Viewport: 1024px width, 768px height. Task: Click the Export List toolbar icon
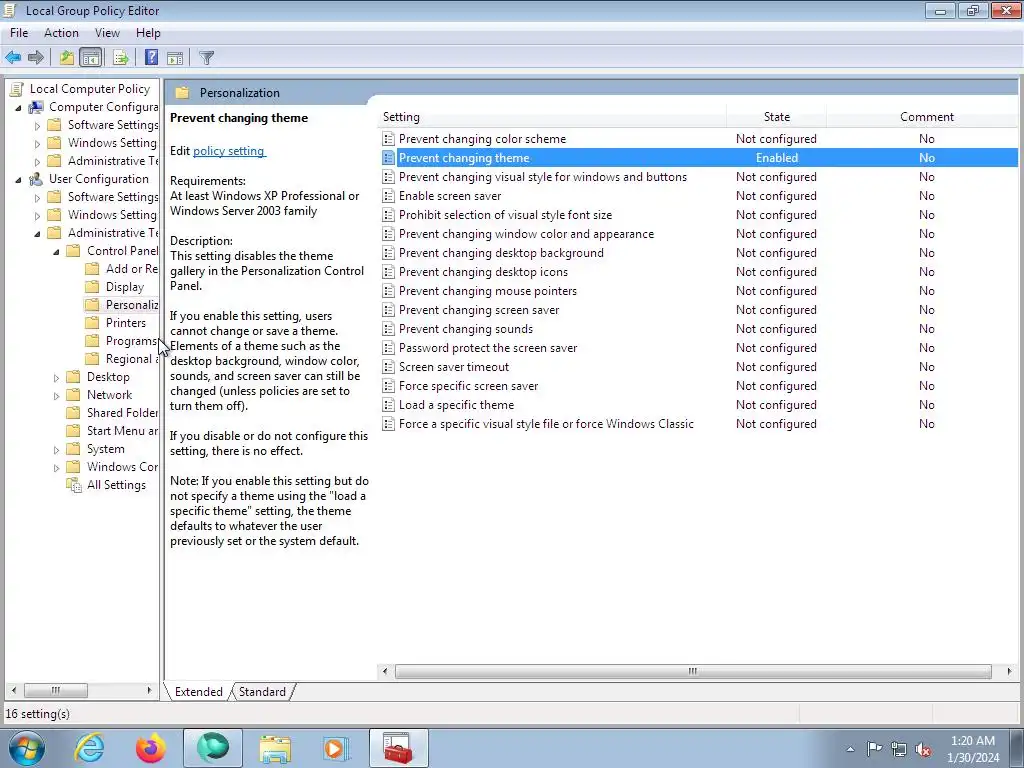pyautogui.click(x=121, y=57)
